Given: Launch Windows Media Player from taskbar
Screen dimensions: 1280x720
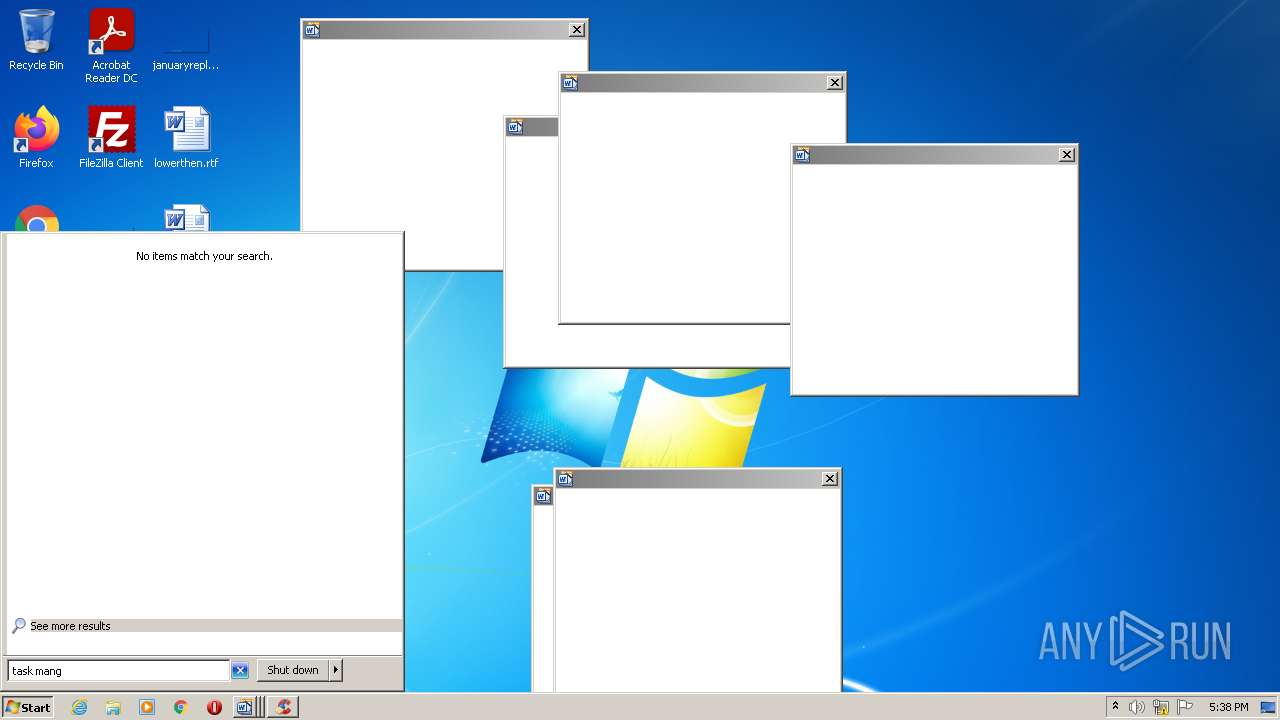Looking at the screenshot, I should (x=147, y=707).
